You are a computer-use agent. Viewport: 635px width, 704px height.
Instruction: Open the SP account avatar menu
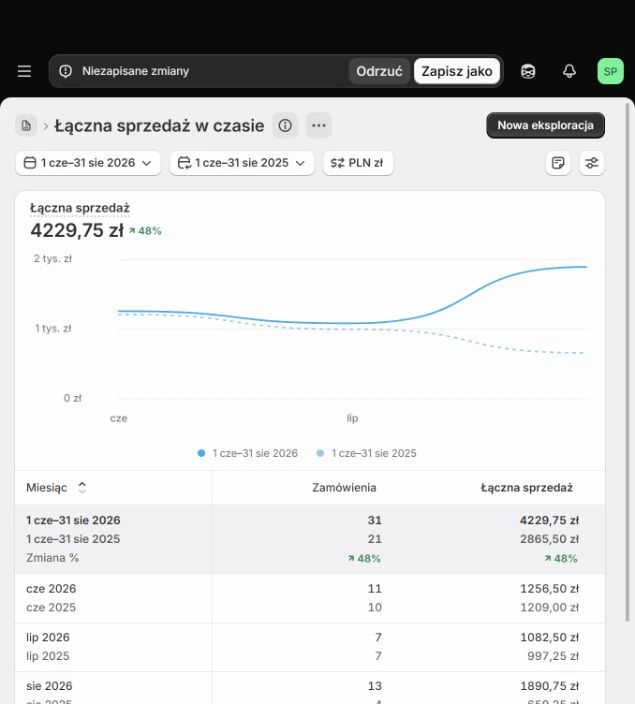pyautogui.click(x=610, y=71)
